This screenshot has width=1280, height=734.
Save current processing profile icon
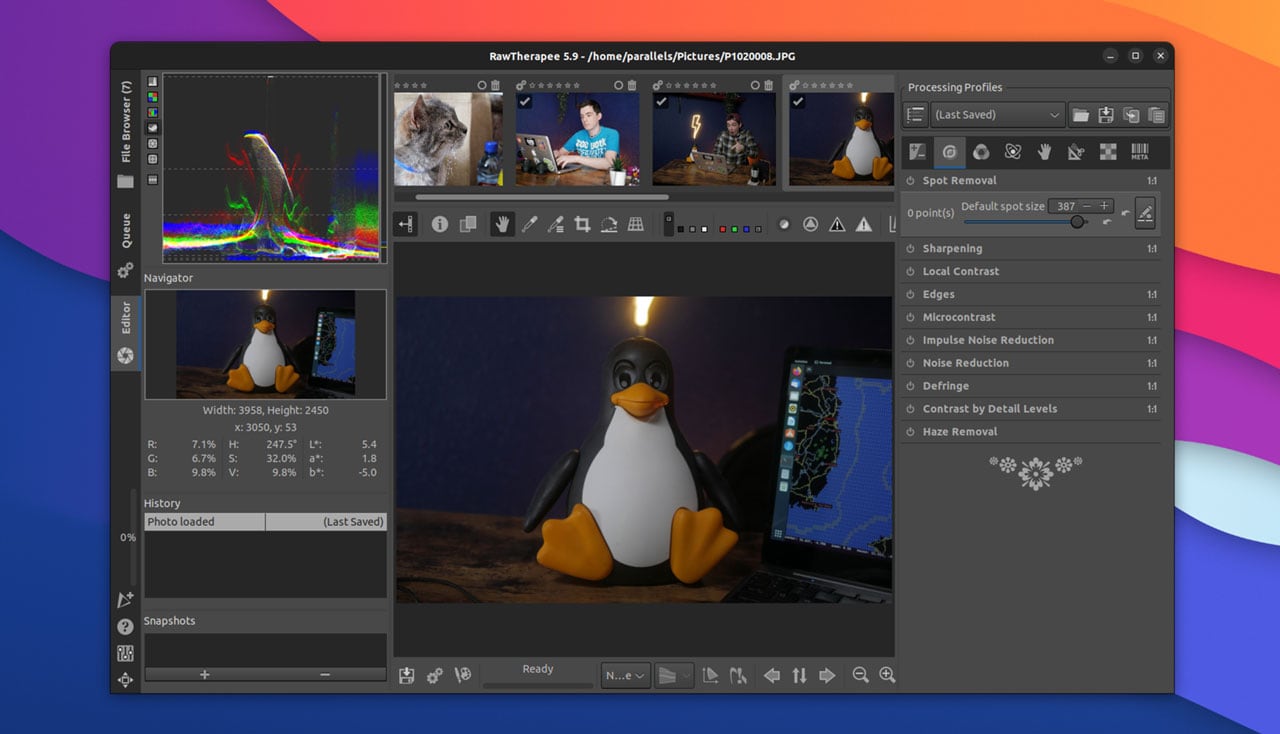[x=1106, y=115]
